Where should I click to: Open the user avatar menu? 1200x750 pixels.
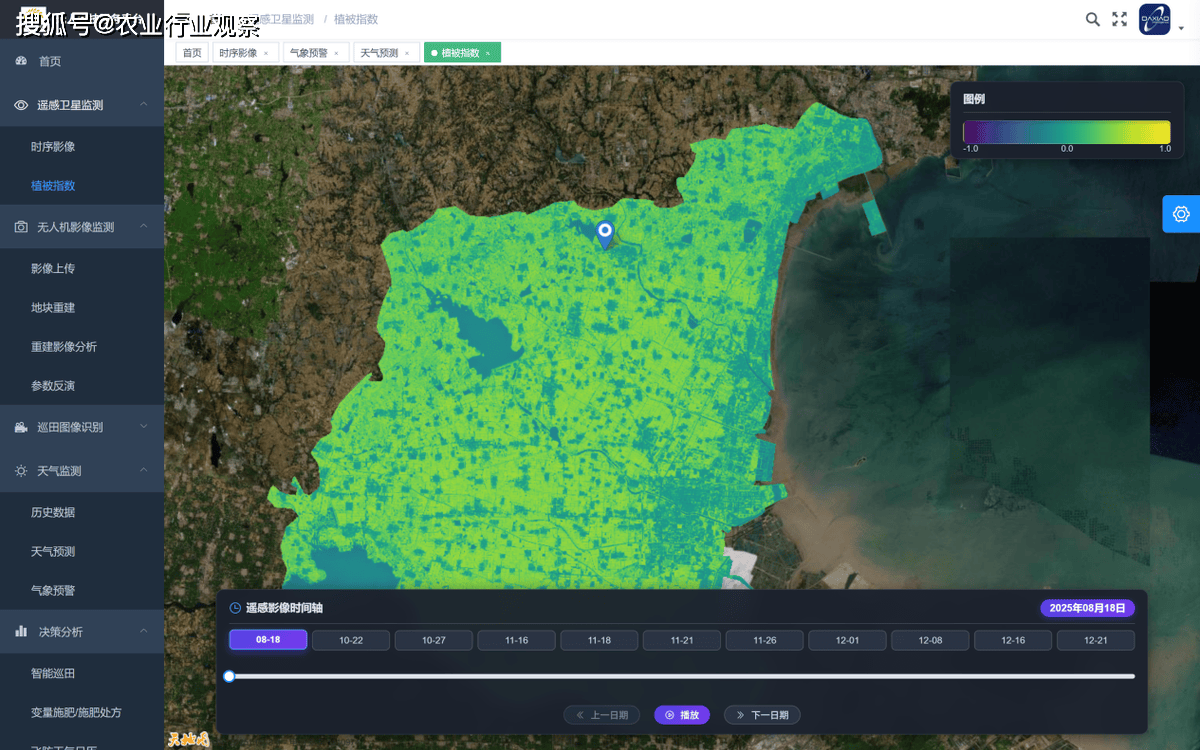pyautogui.click(x=1155, y=20)
